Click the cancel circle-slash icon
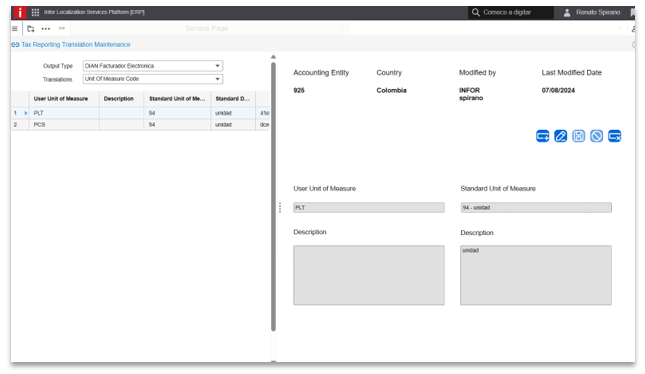Viewport: 645px width, 374px height. coord(596,136)
